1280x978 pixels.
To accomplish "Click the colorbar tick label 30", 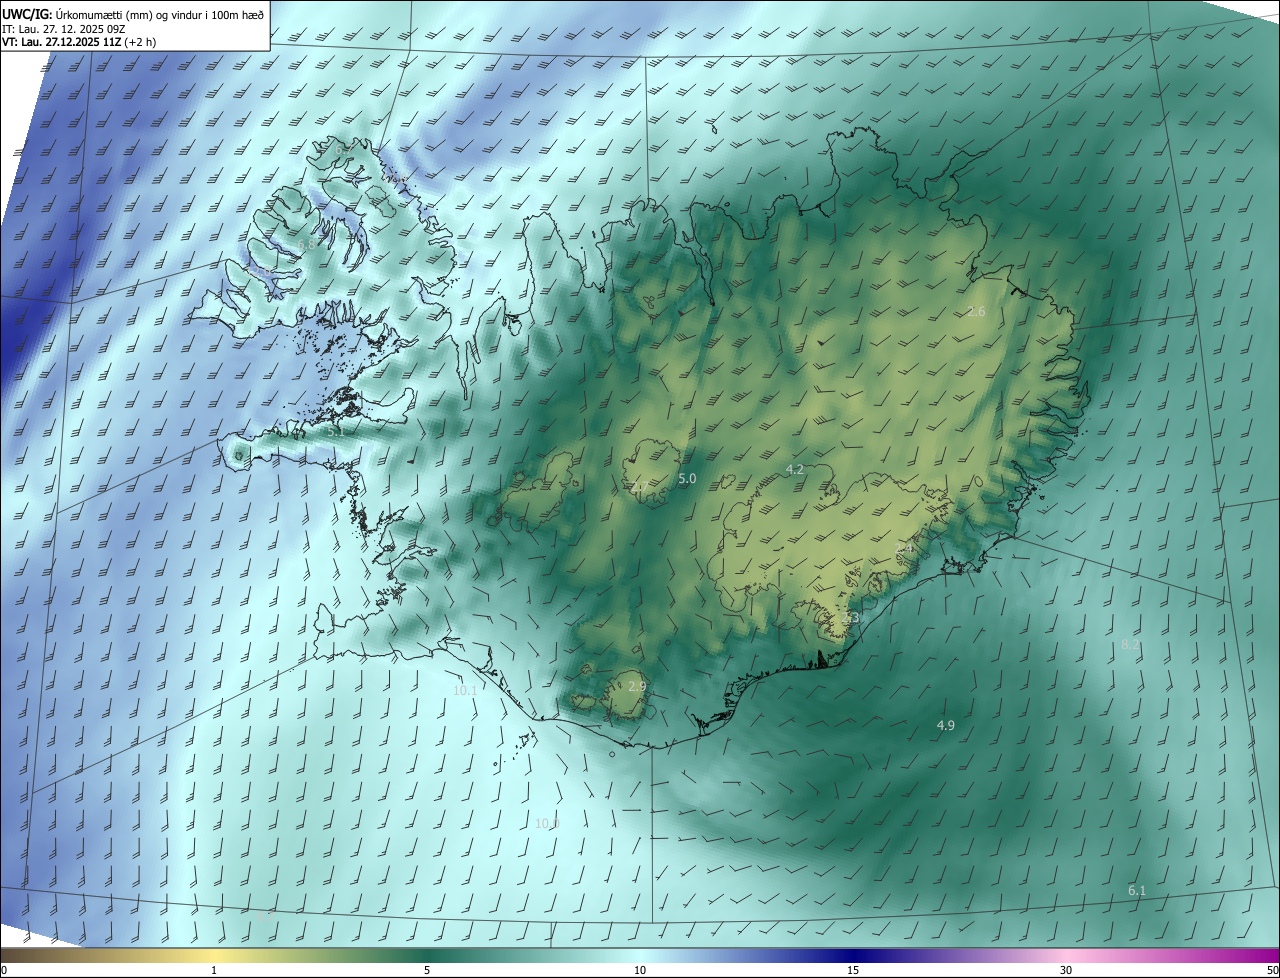I will pyautogui.click(x=1066, y=971).
